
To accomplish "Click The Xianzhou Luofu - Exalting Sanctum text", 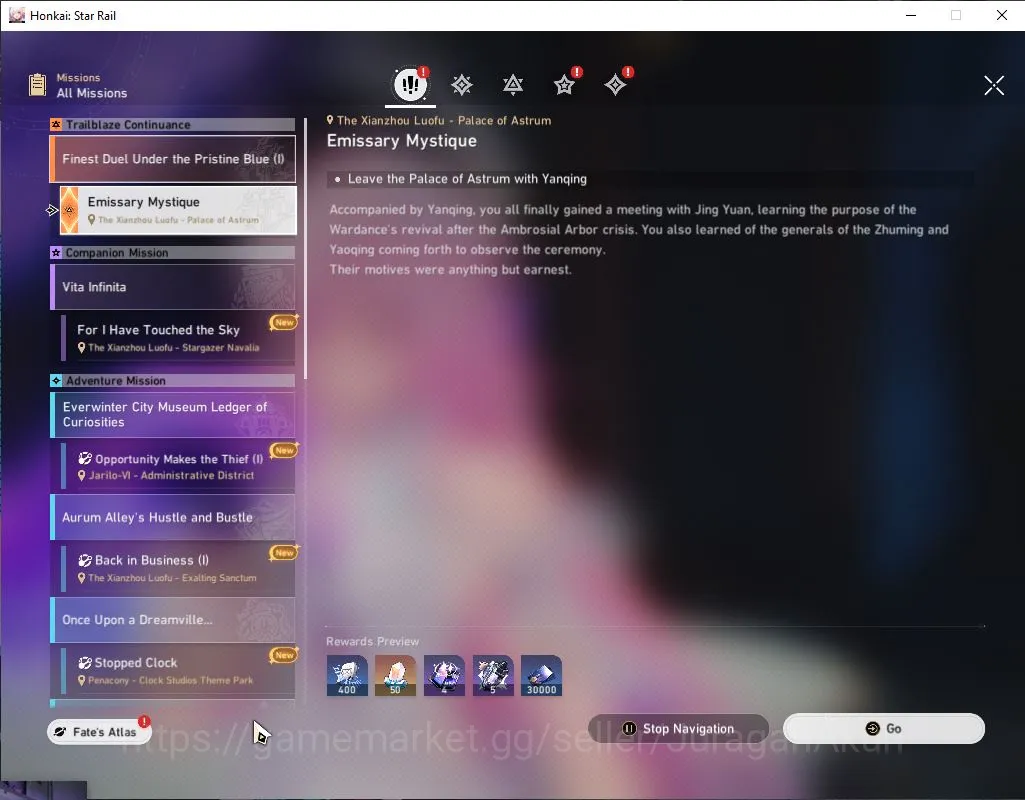I will click(x=172, y=578).
